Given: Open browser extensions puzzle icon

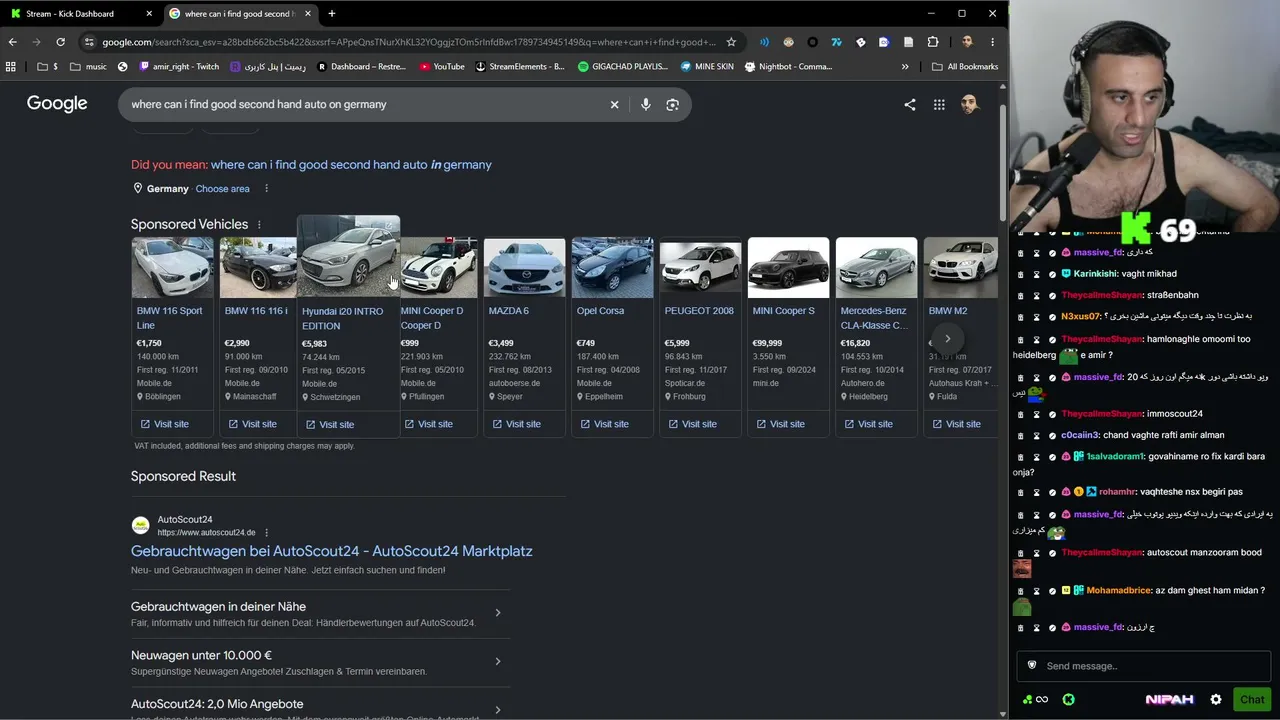Looking at the screenshot, I should coord(933,42).
